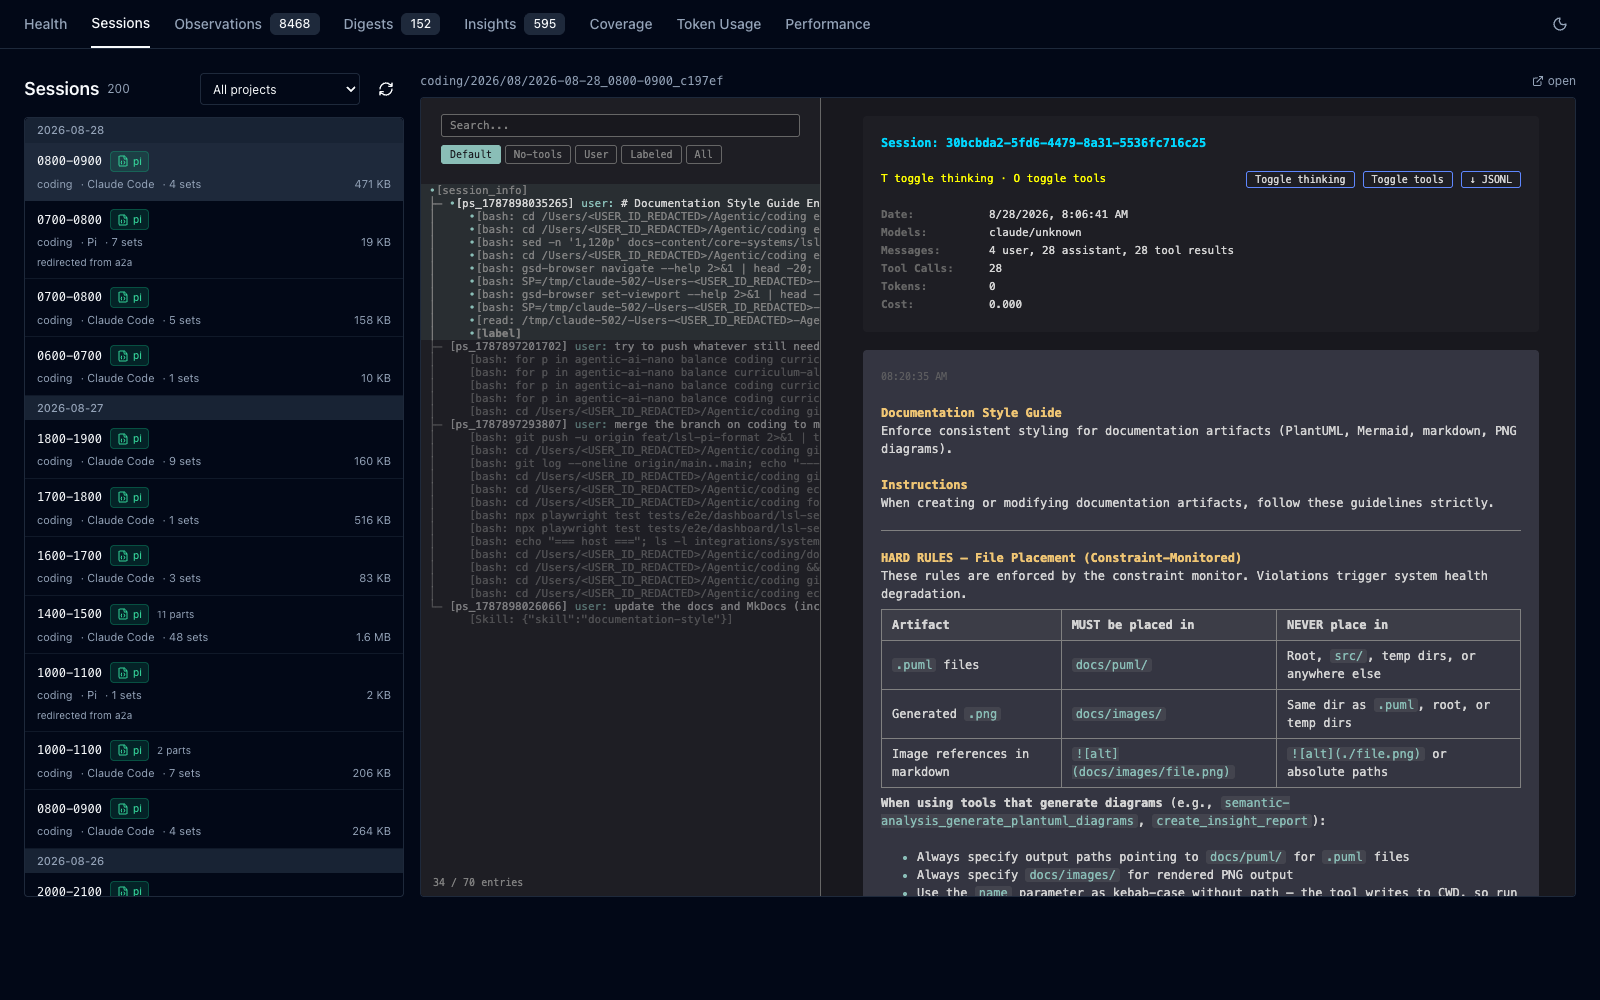Click pi badge on 0600-0700 session

coord(130,356)
